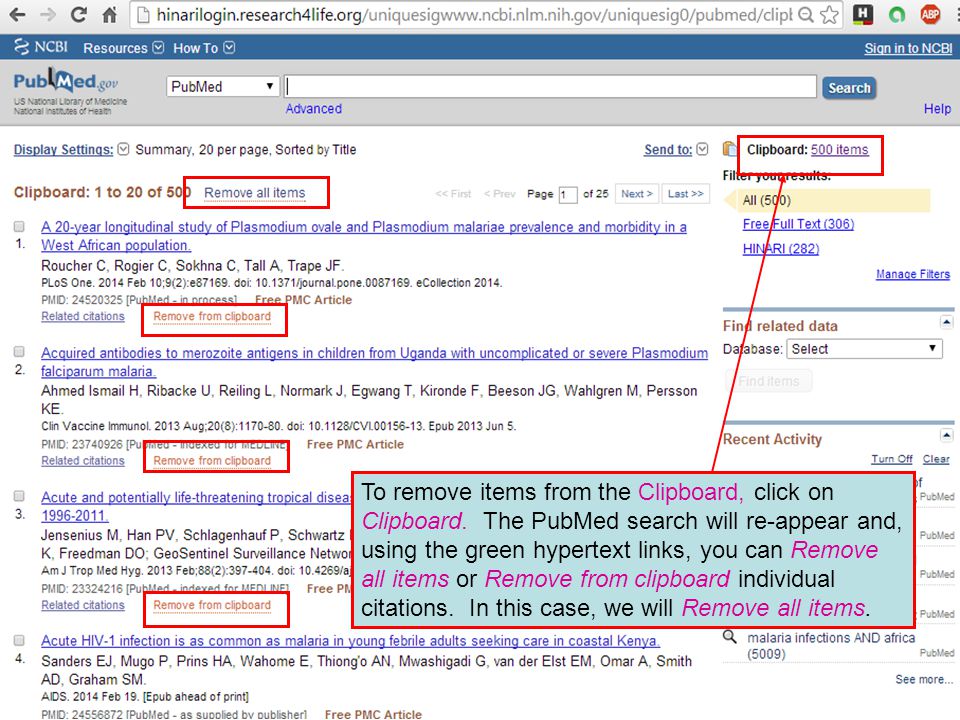Click the green circular extension icon

(897, 14)
